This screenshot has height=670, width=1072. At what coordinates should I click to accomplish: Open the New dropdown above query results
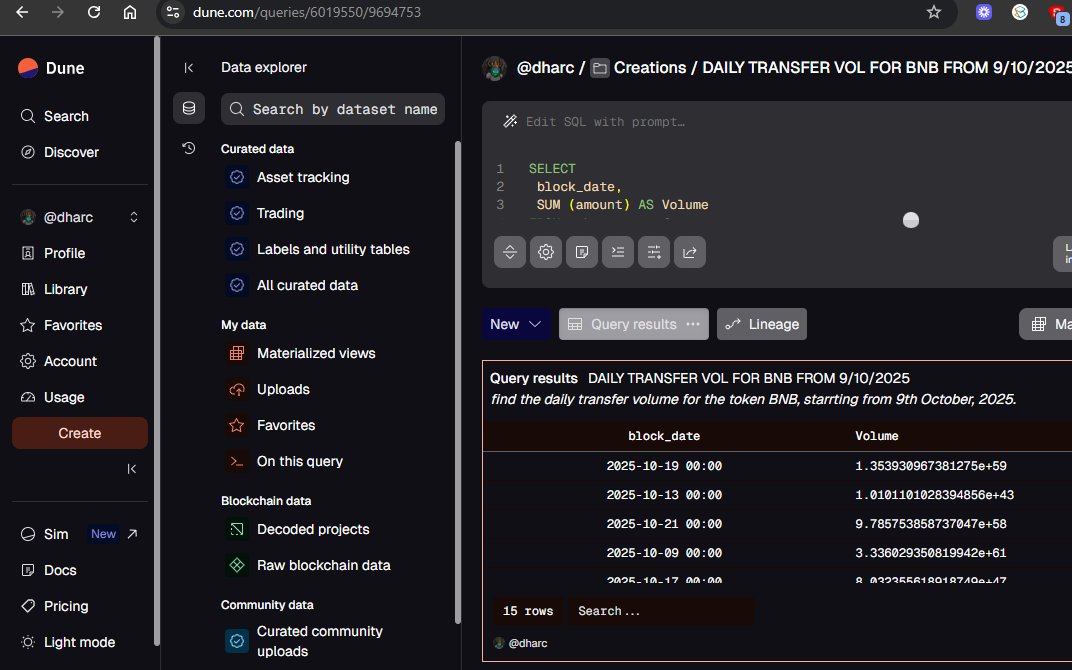(x=516, y=324)
